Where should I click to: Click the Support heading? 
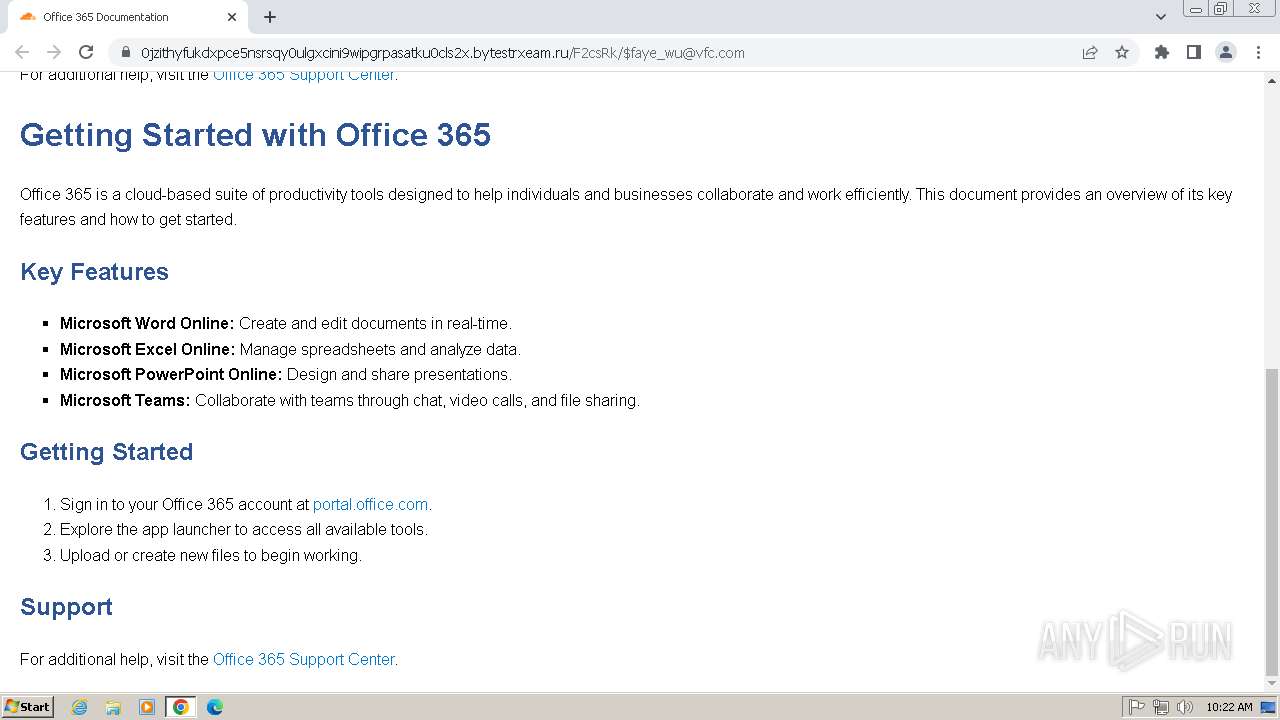tap(66, 607)
